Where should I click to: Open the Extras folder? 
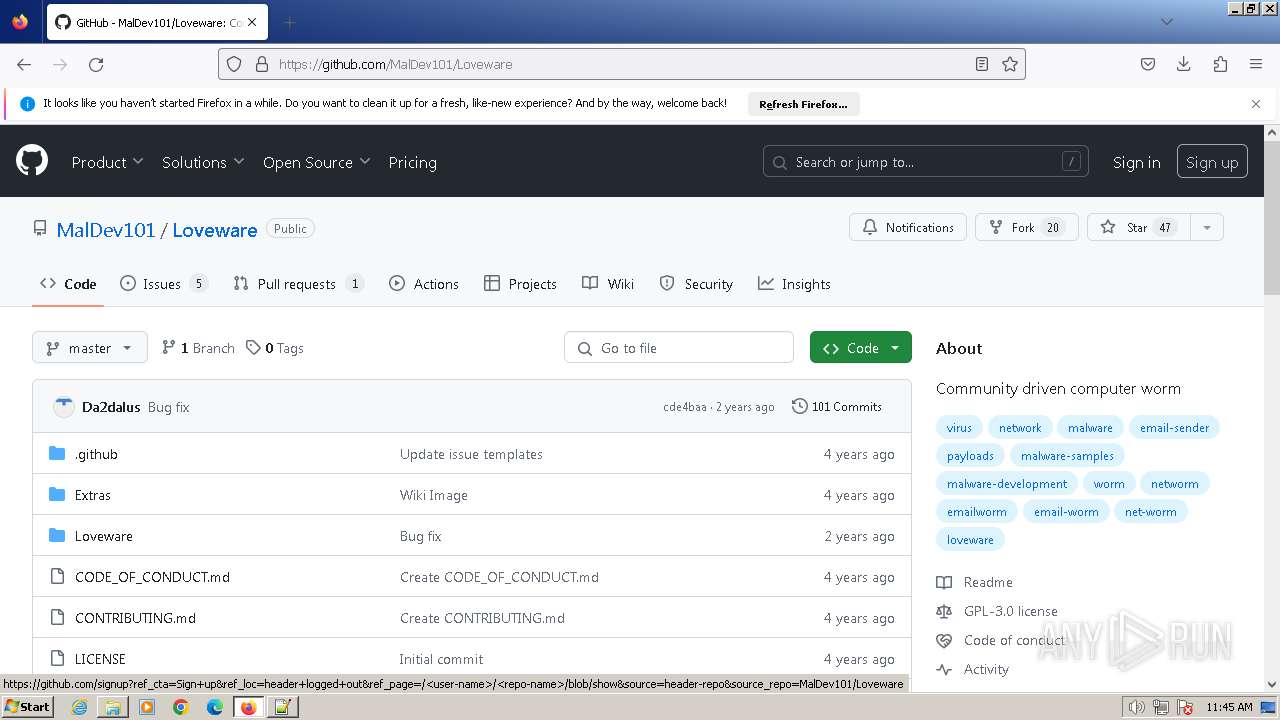pyautogui.click(x=93, y=495)
